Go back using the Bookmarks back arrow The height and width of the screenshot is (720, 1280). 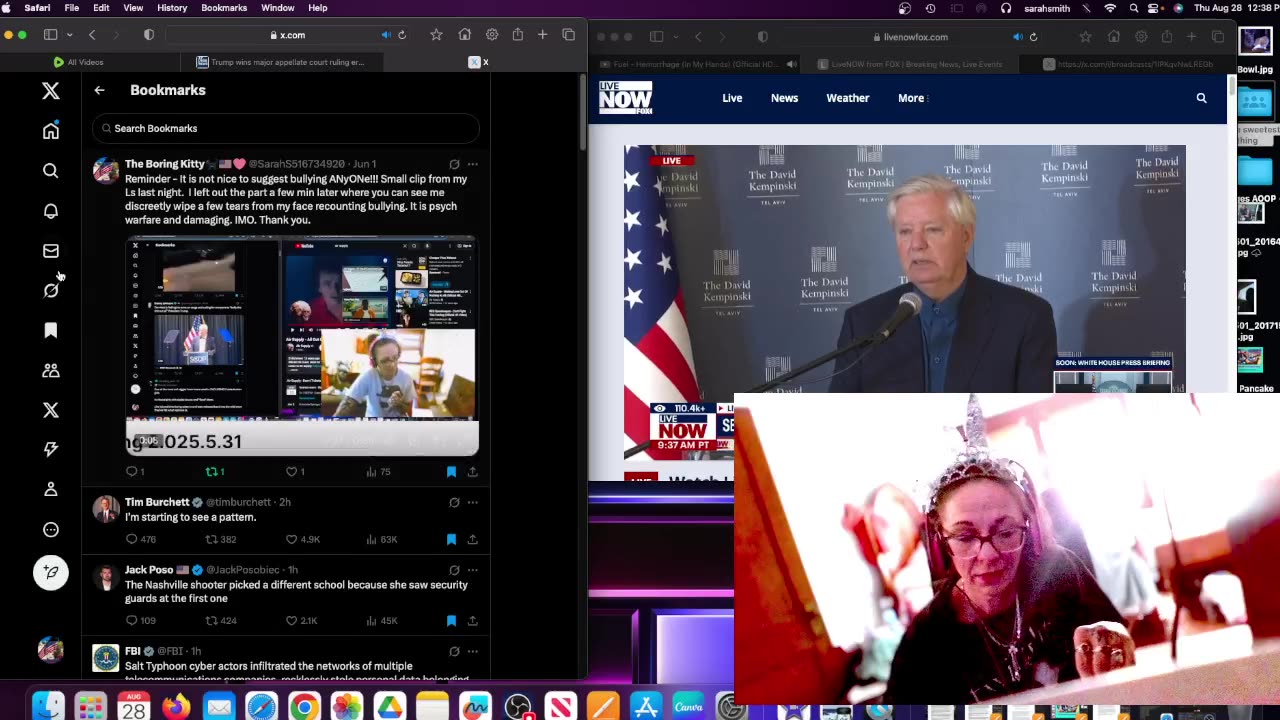coord(99,90)
